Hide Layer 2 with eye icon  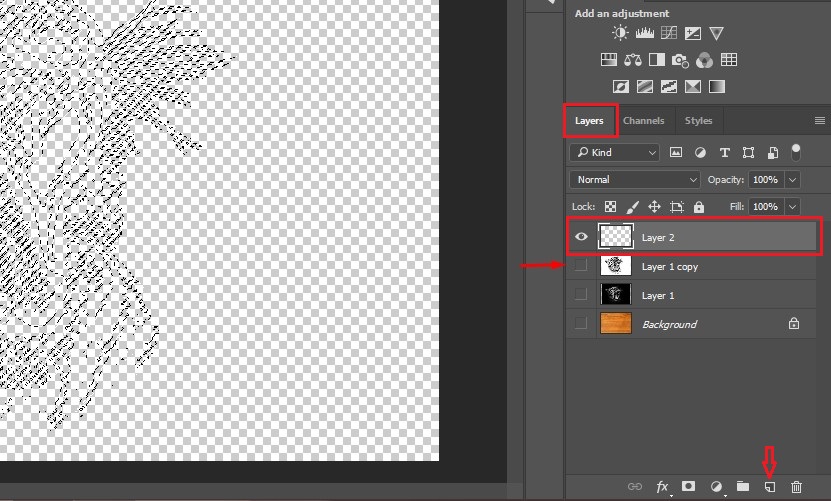click(x=581, y=236)
